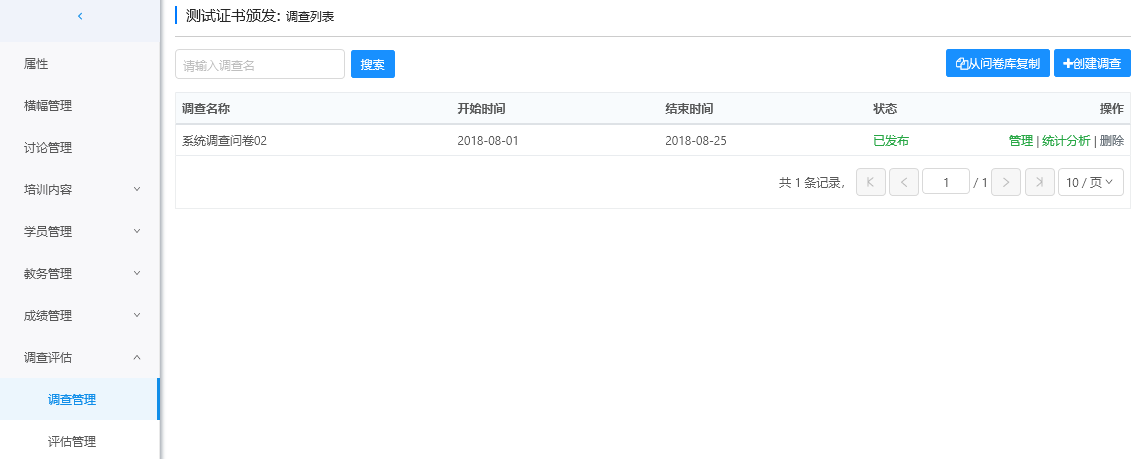Expand the 成绩管理 submenu

[x=80, y=315]
